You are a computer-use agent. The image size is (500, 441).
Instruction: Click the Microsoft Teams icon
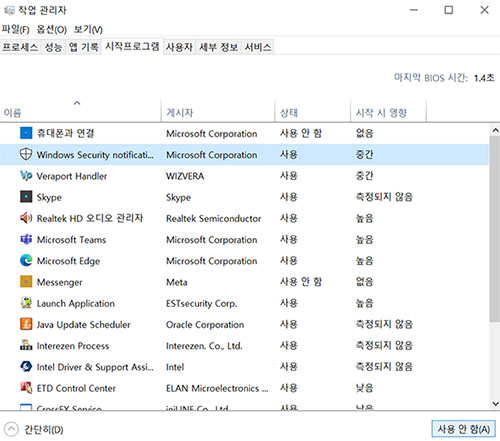tap(26, 239)
